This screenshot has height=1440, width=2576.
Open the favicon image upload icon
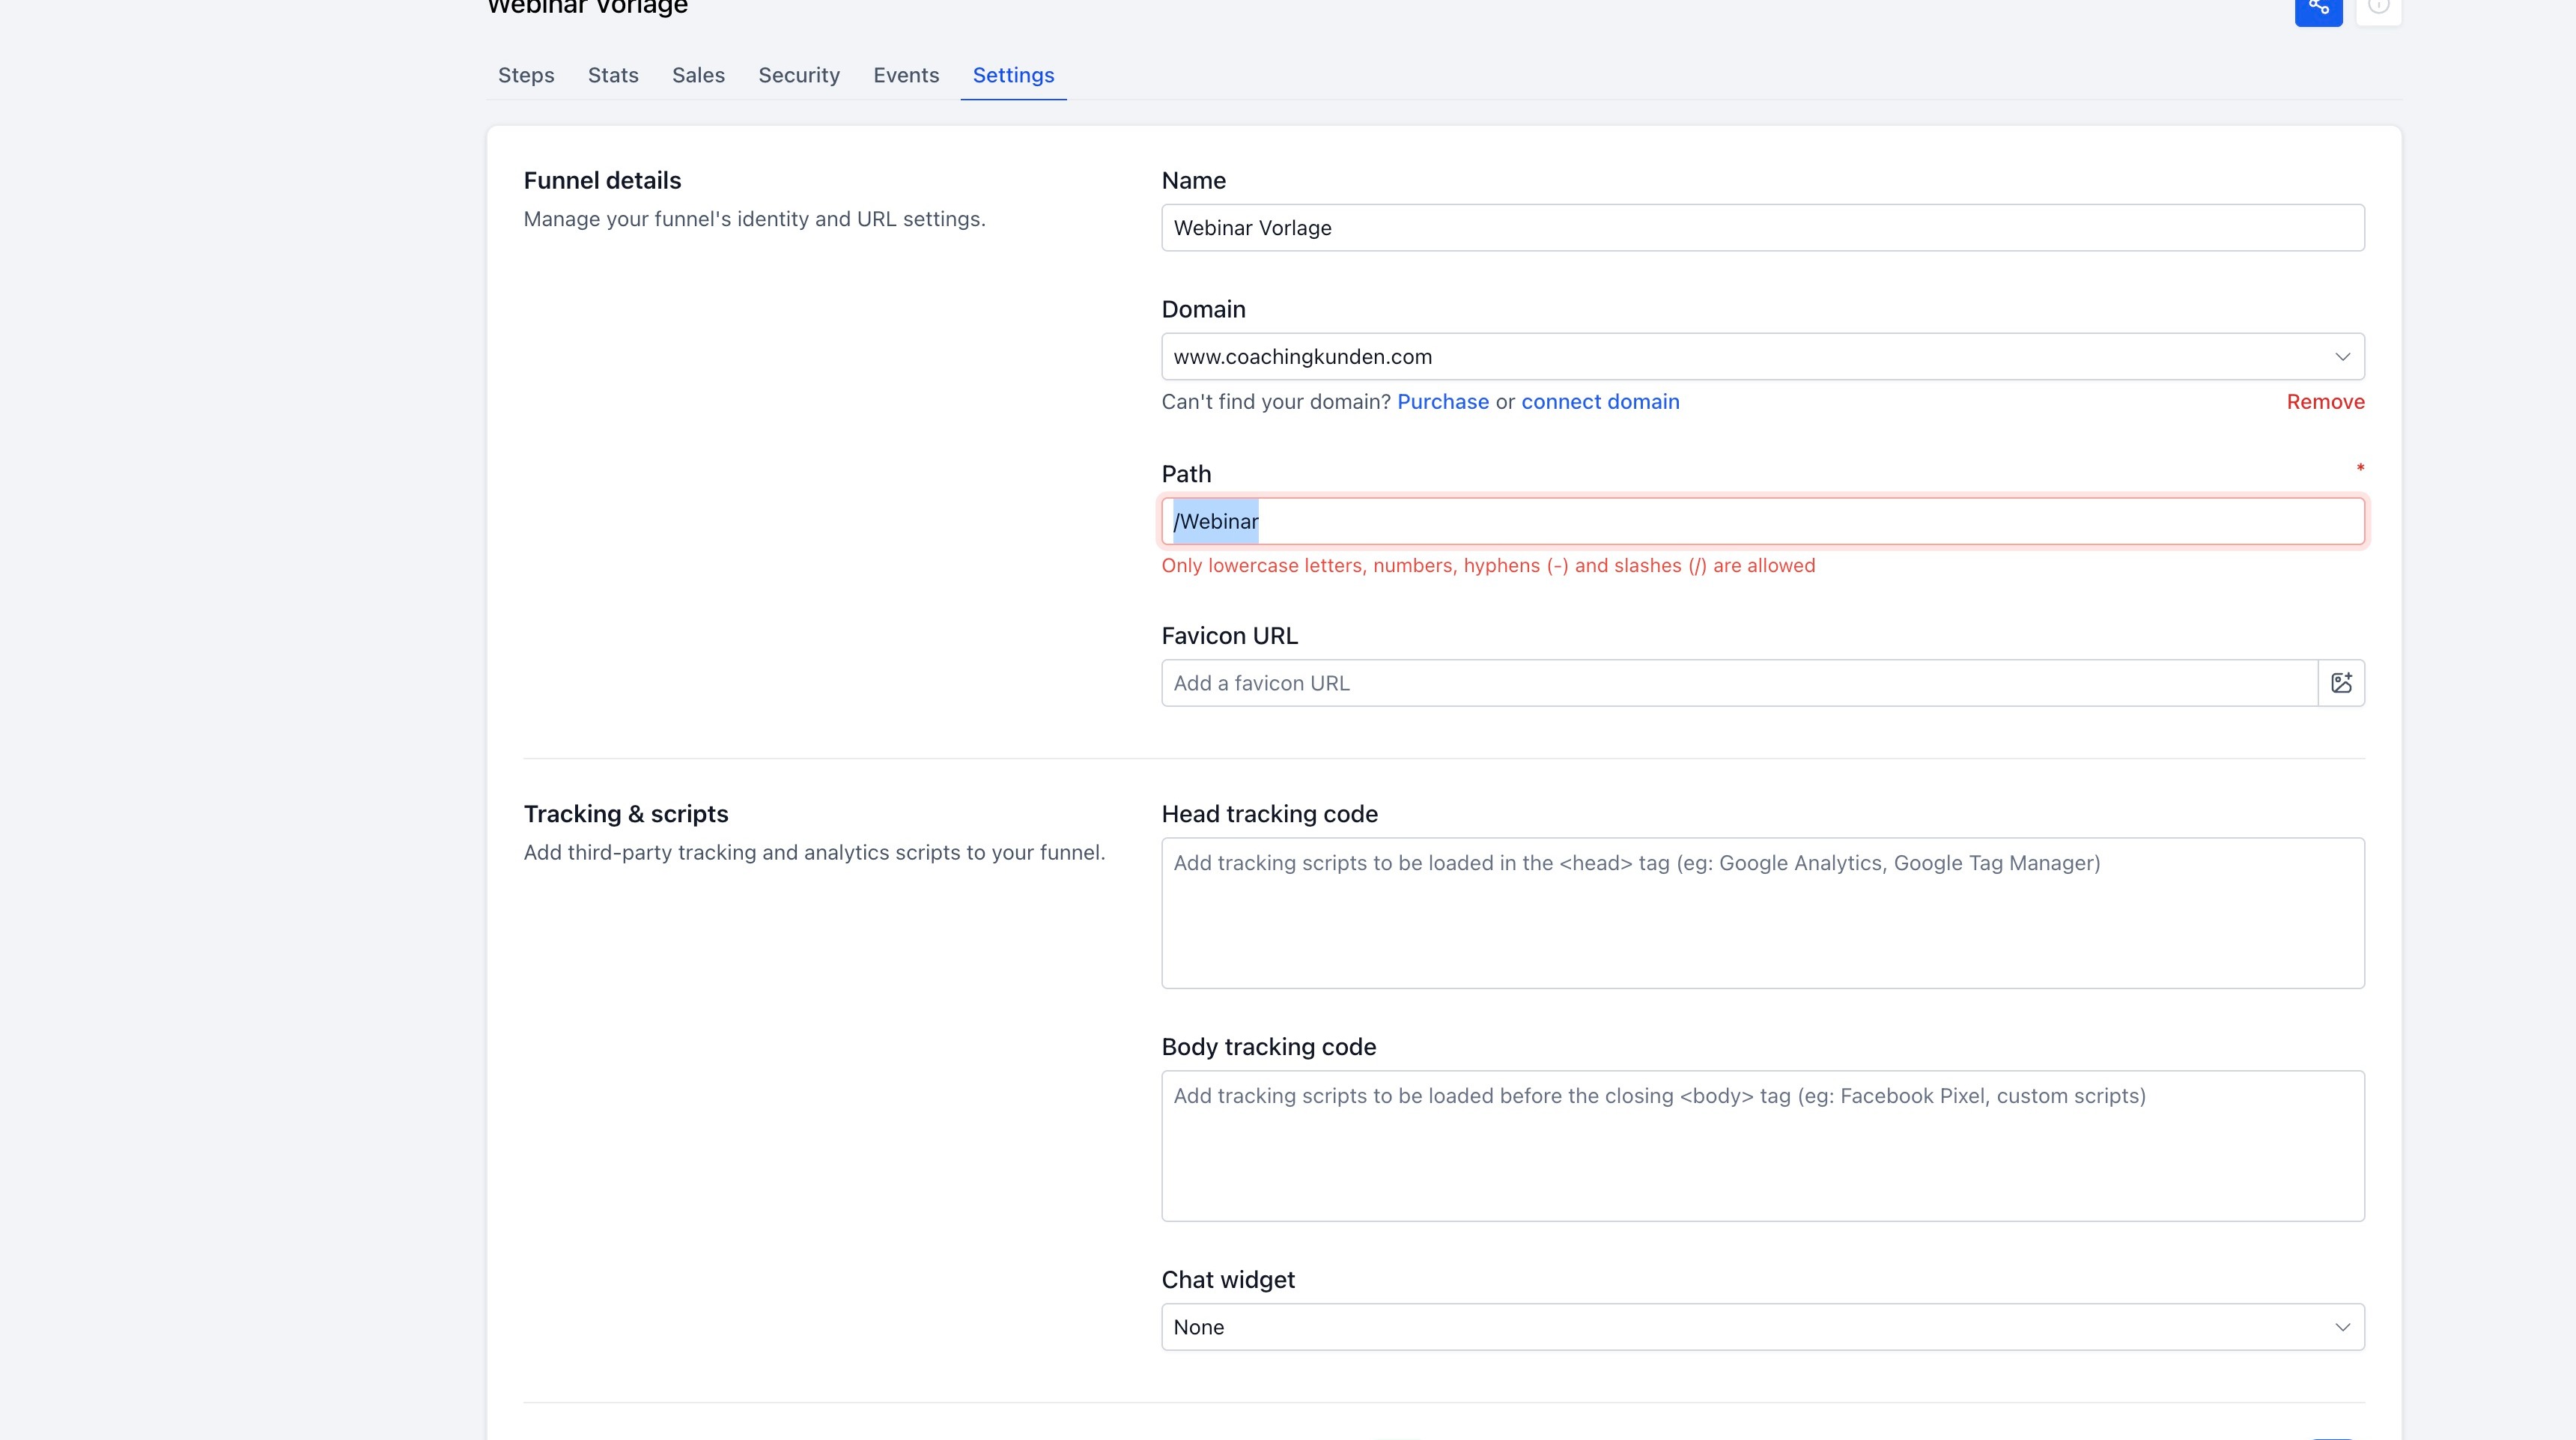[2341, 683]
